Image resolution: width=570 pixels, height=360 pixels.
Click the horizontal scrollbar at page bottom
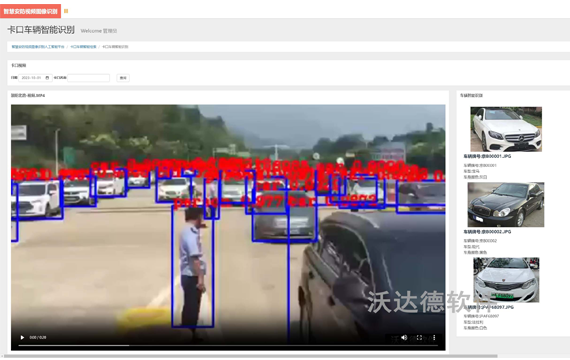coord(250,356)
